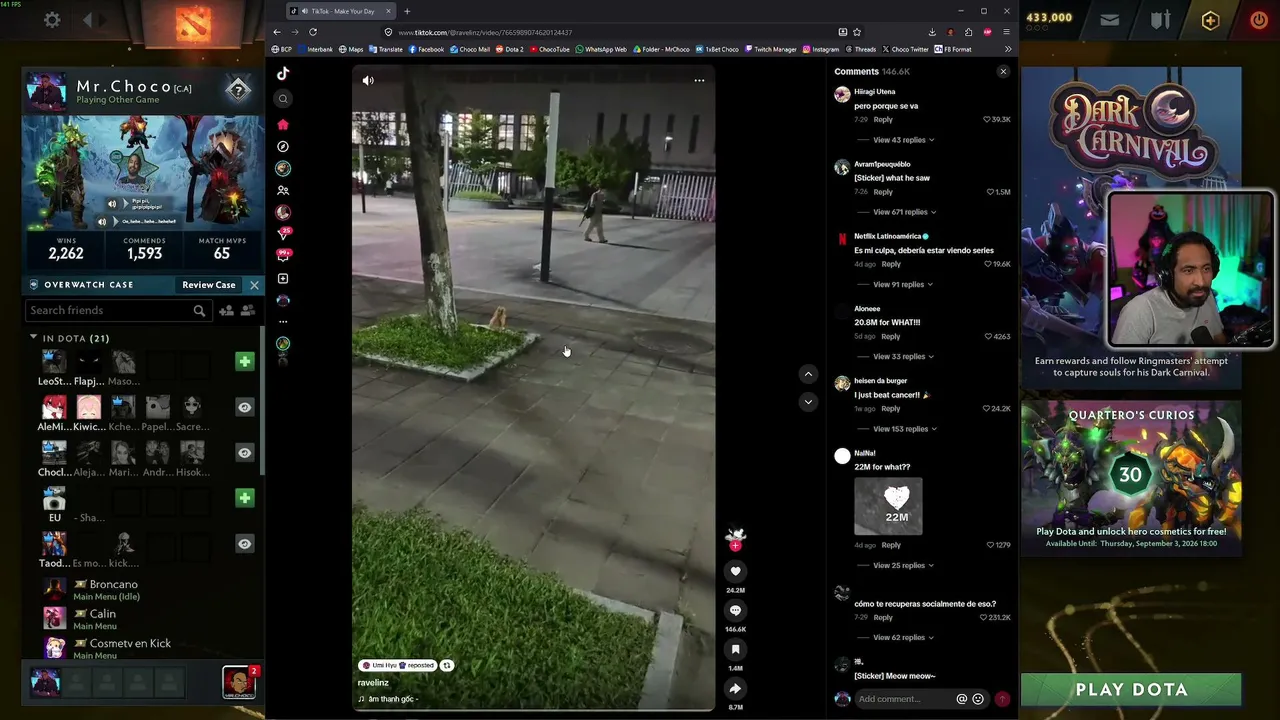Reload the page in the browser
This screenshot has width=1280, height=720.
313,32
